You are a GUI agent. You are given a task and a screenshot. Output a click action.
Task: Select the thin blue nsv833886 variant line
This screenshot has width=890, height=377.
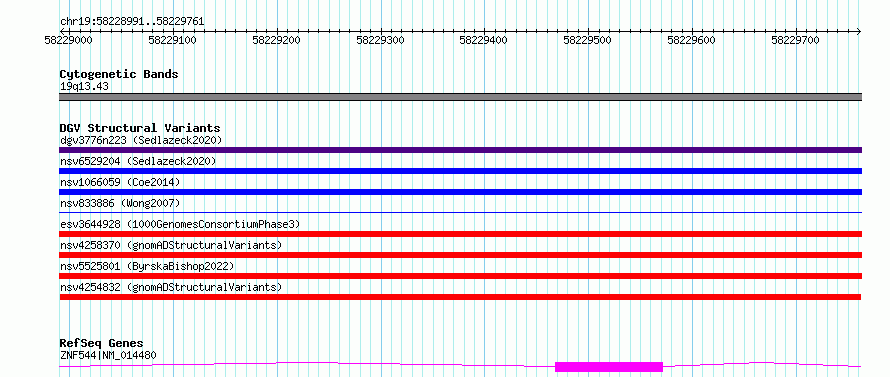click(x=460, y=212)
